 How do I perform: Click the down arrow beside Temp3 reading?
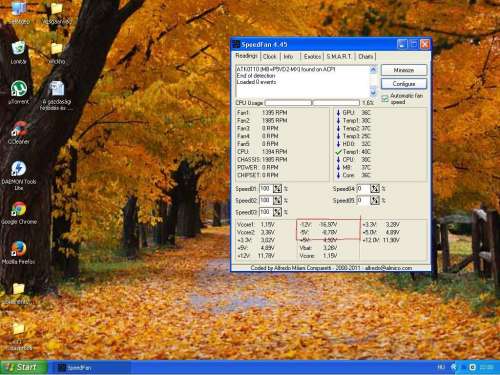[x=338, y=136]
